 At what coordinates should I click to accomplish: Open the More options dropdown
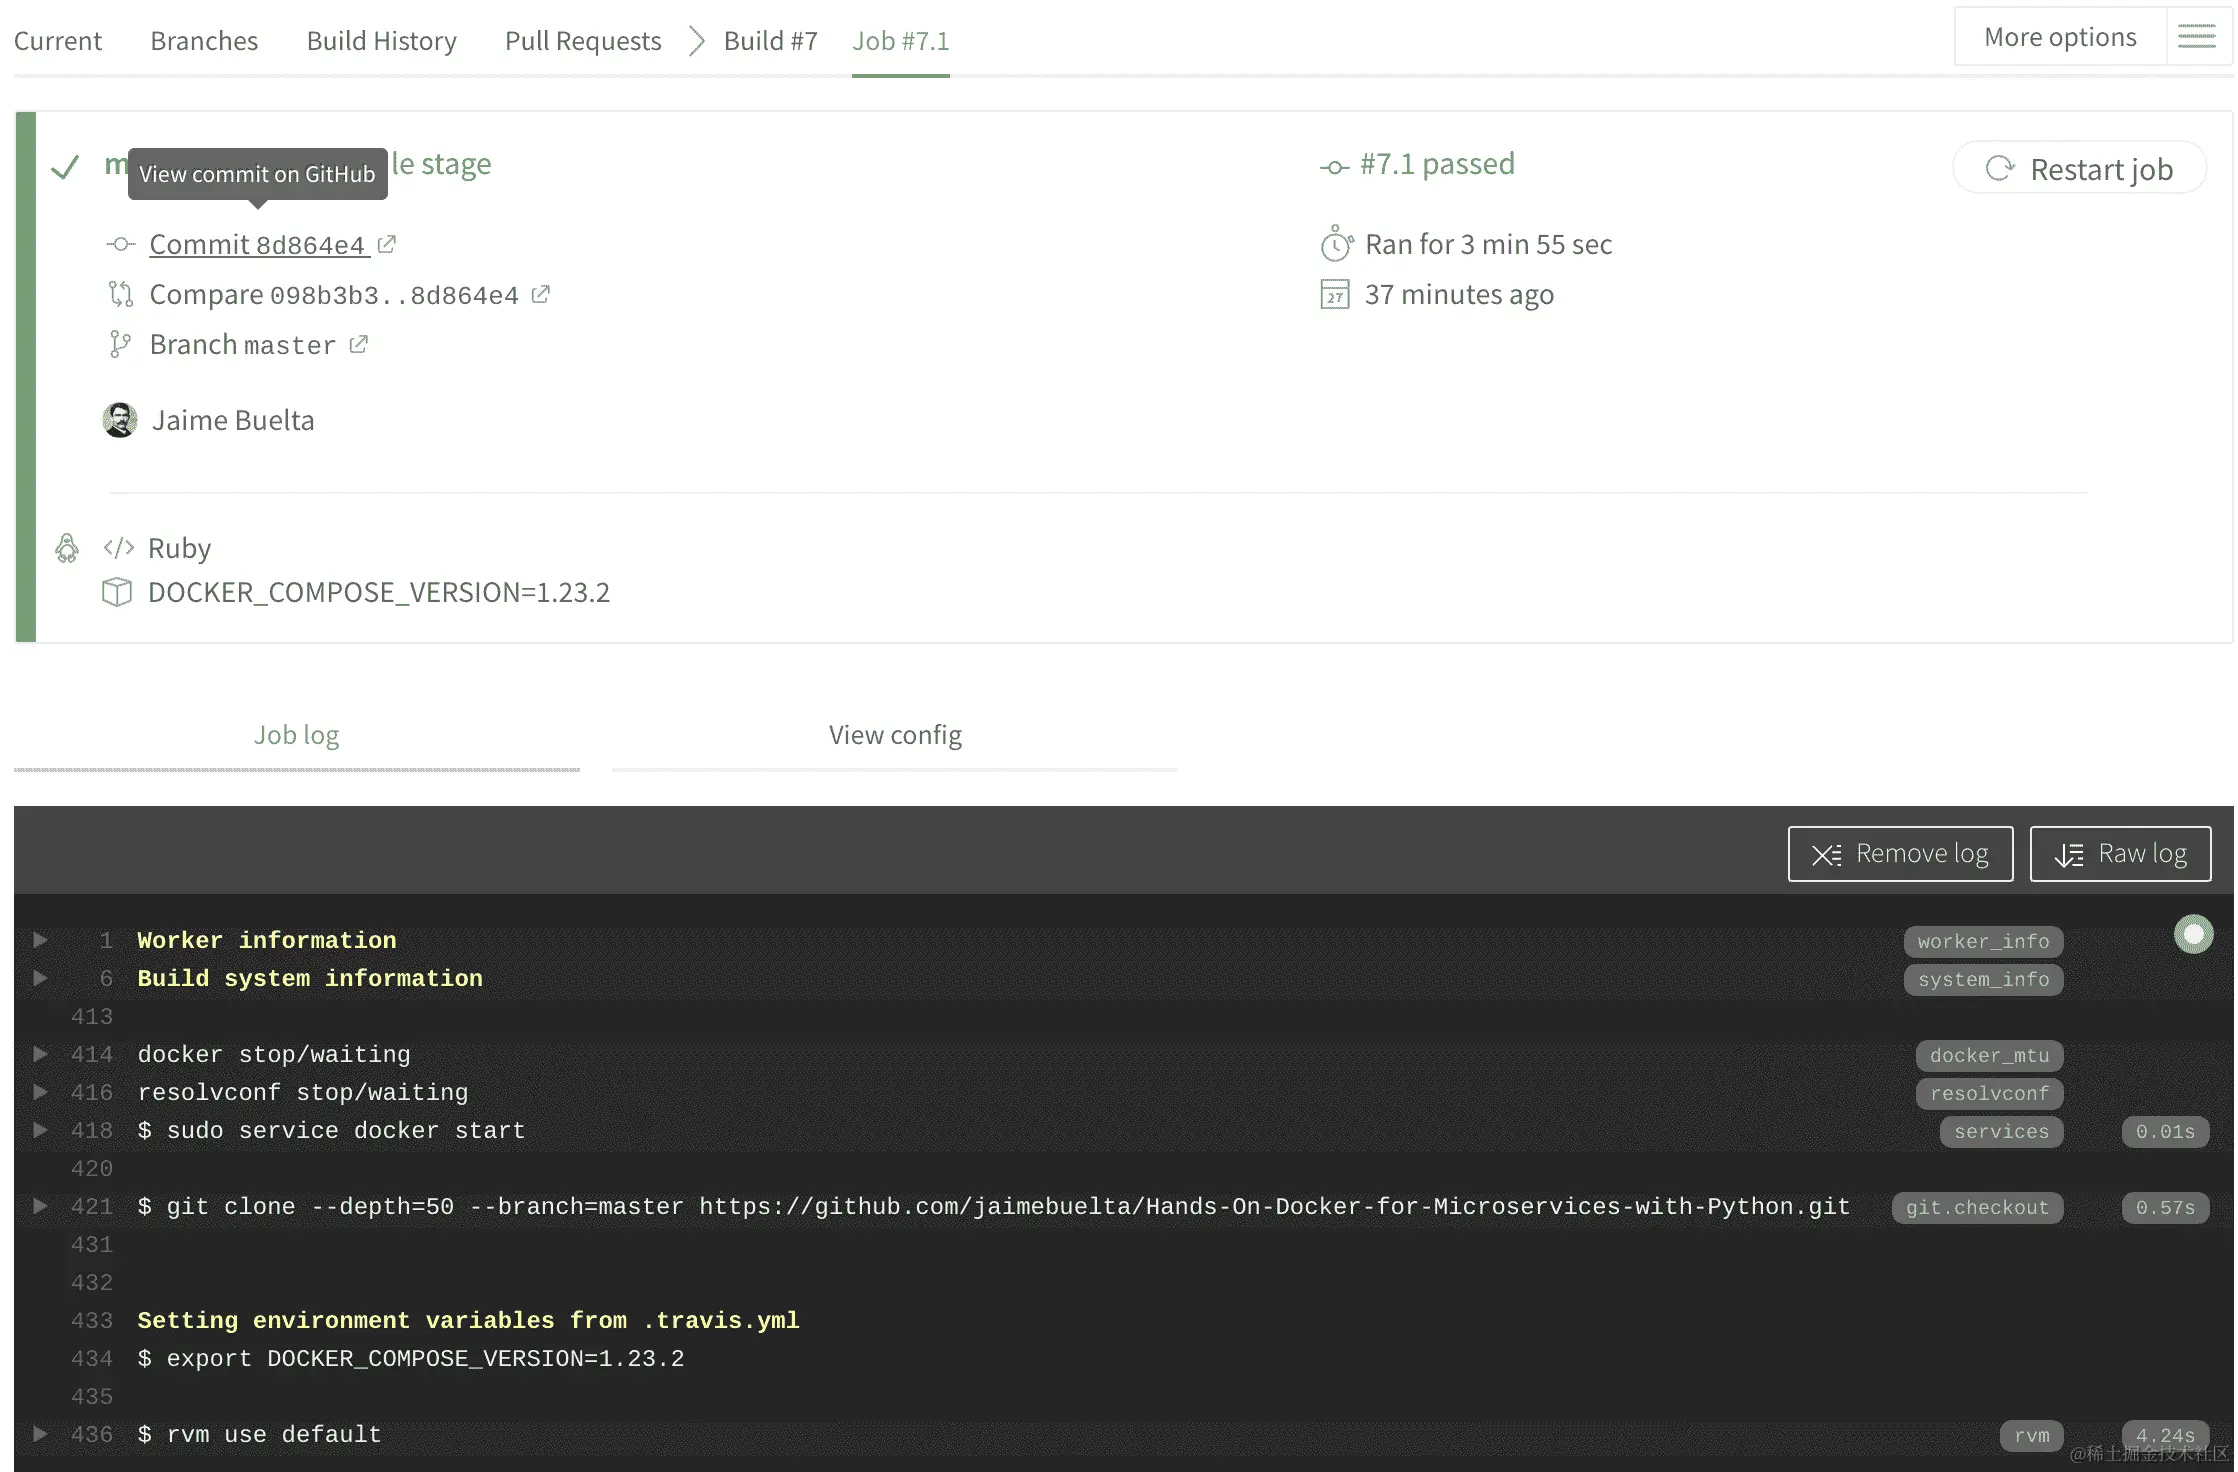click(2059, 37)
